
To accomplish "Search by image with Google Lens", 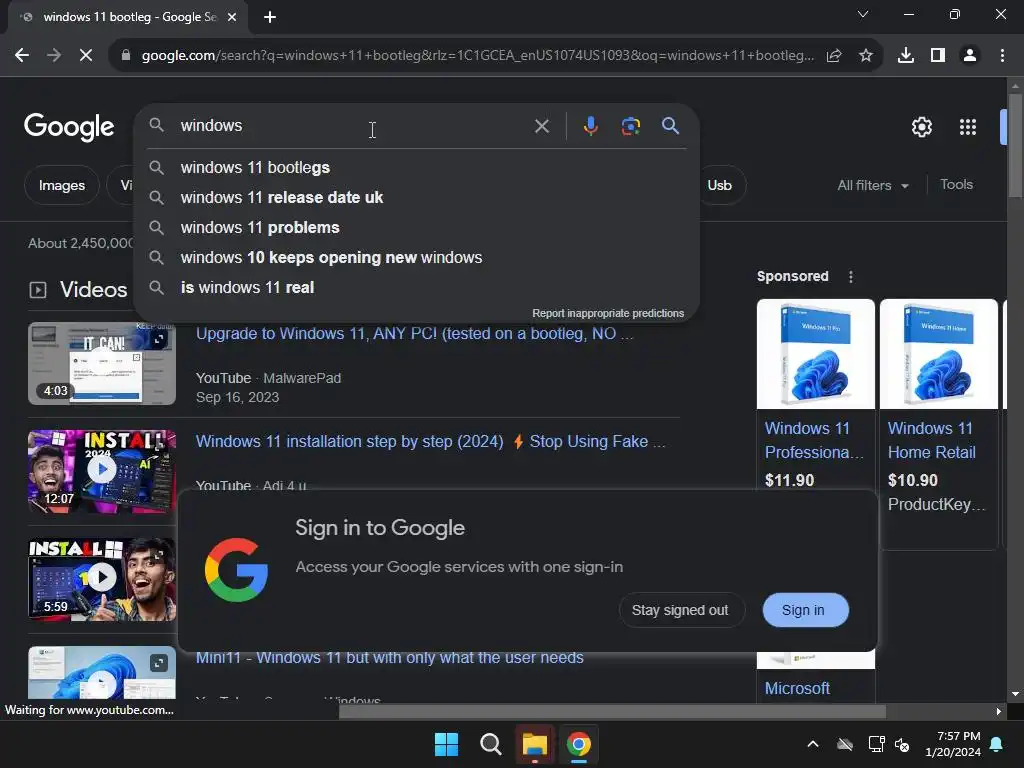I will tap(630, 126).
